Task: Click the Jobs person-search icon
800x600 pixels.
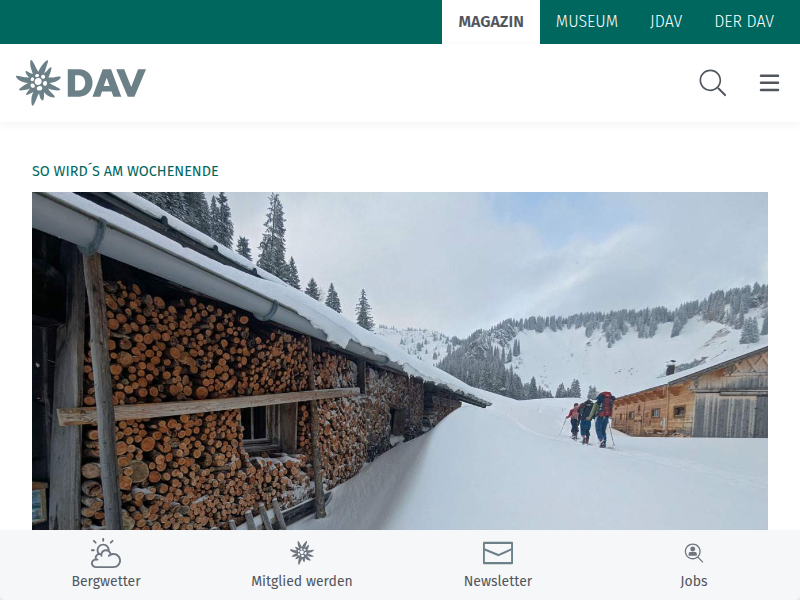Action: click(x=693, y=553)
